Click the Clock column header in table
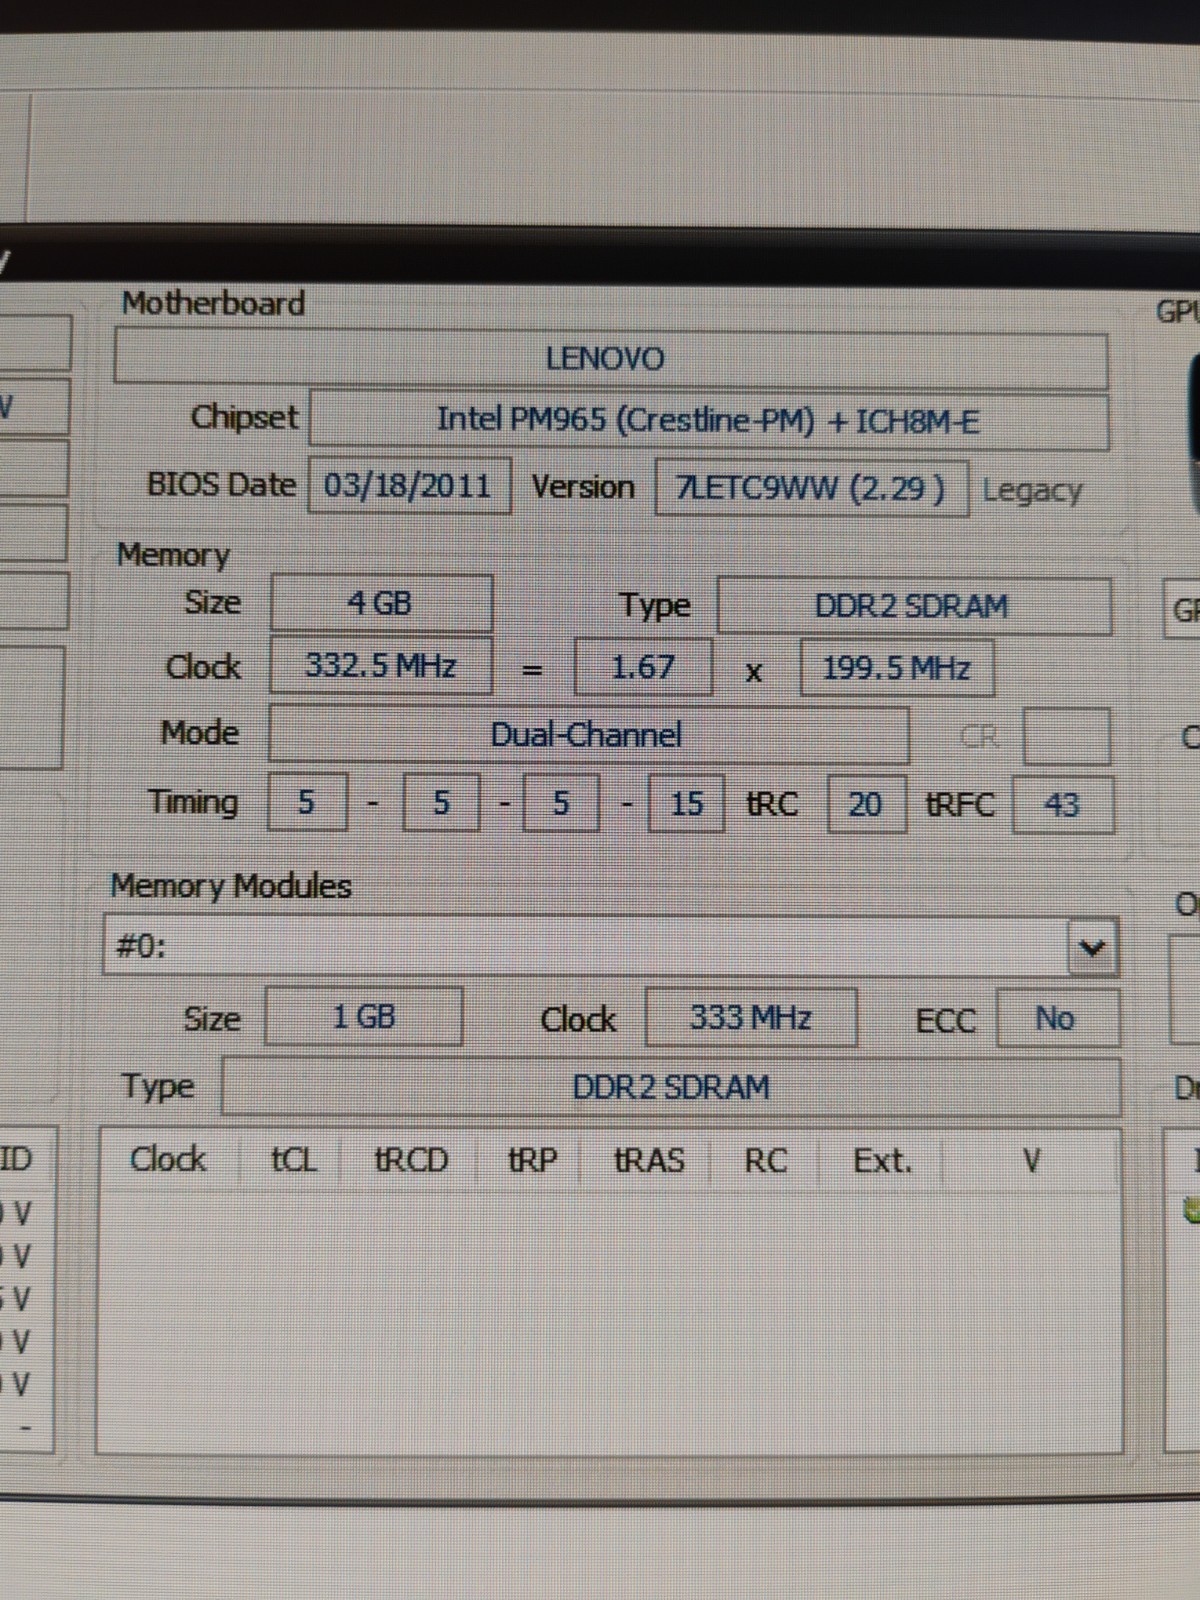Viewport: 1200px width, 1600px height. coord(168,1160)
